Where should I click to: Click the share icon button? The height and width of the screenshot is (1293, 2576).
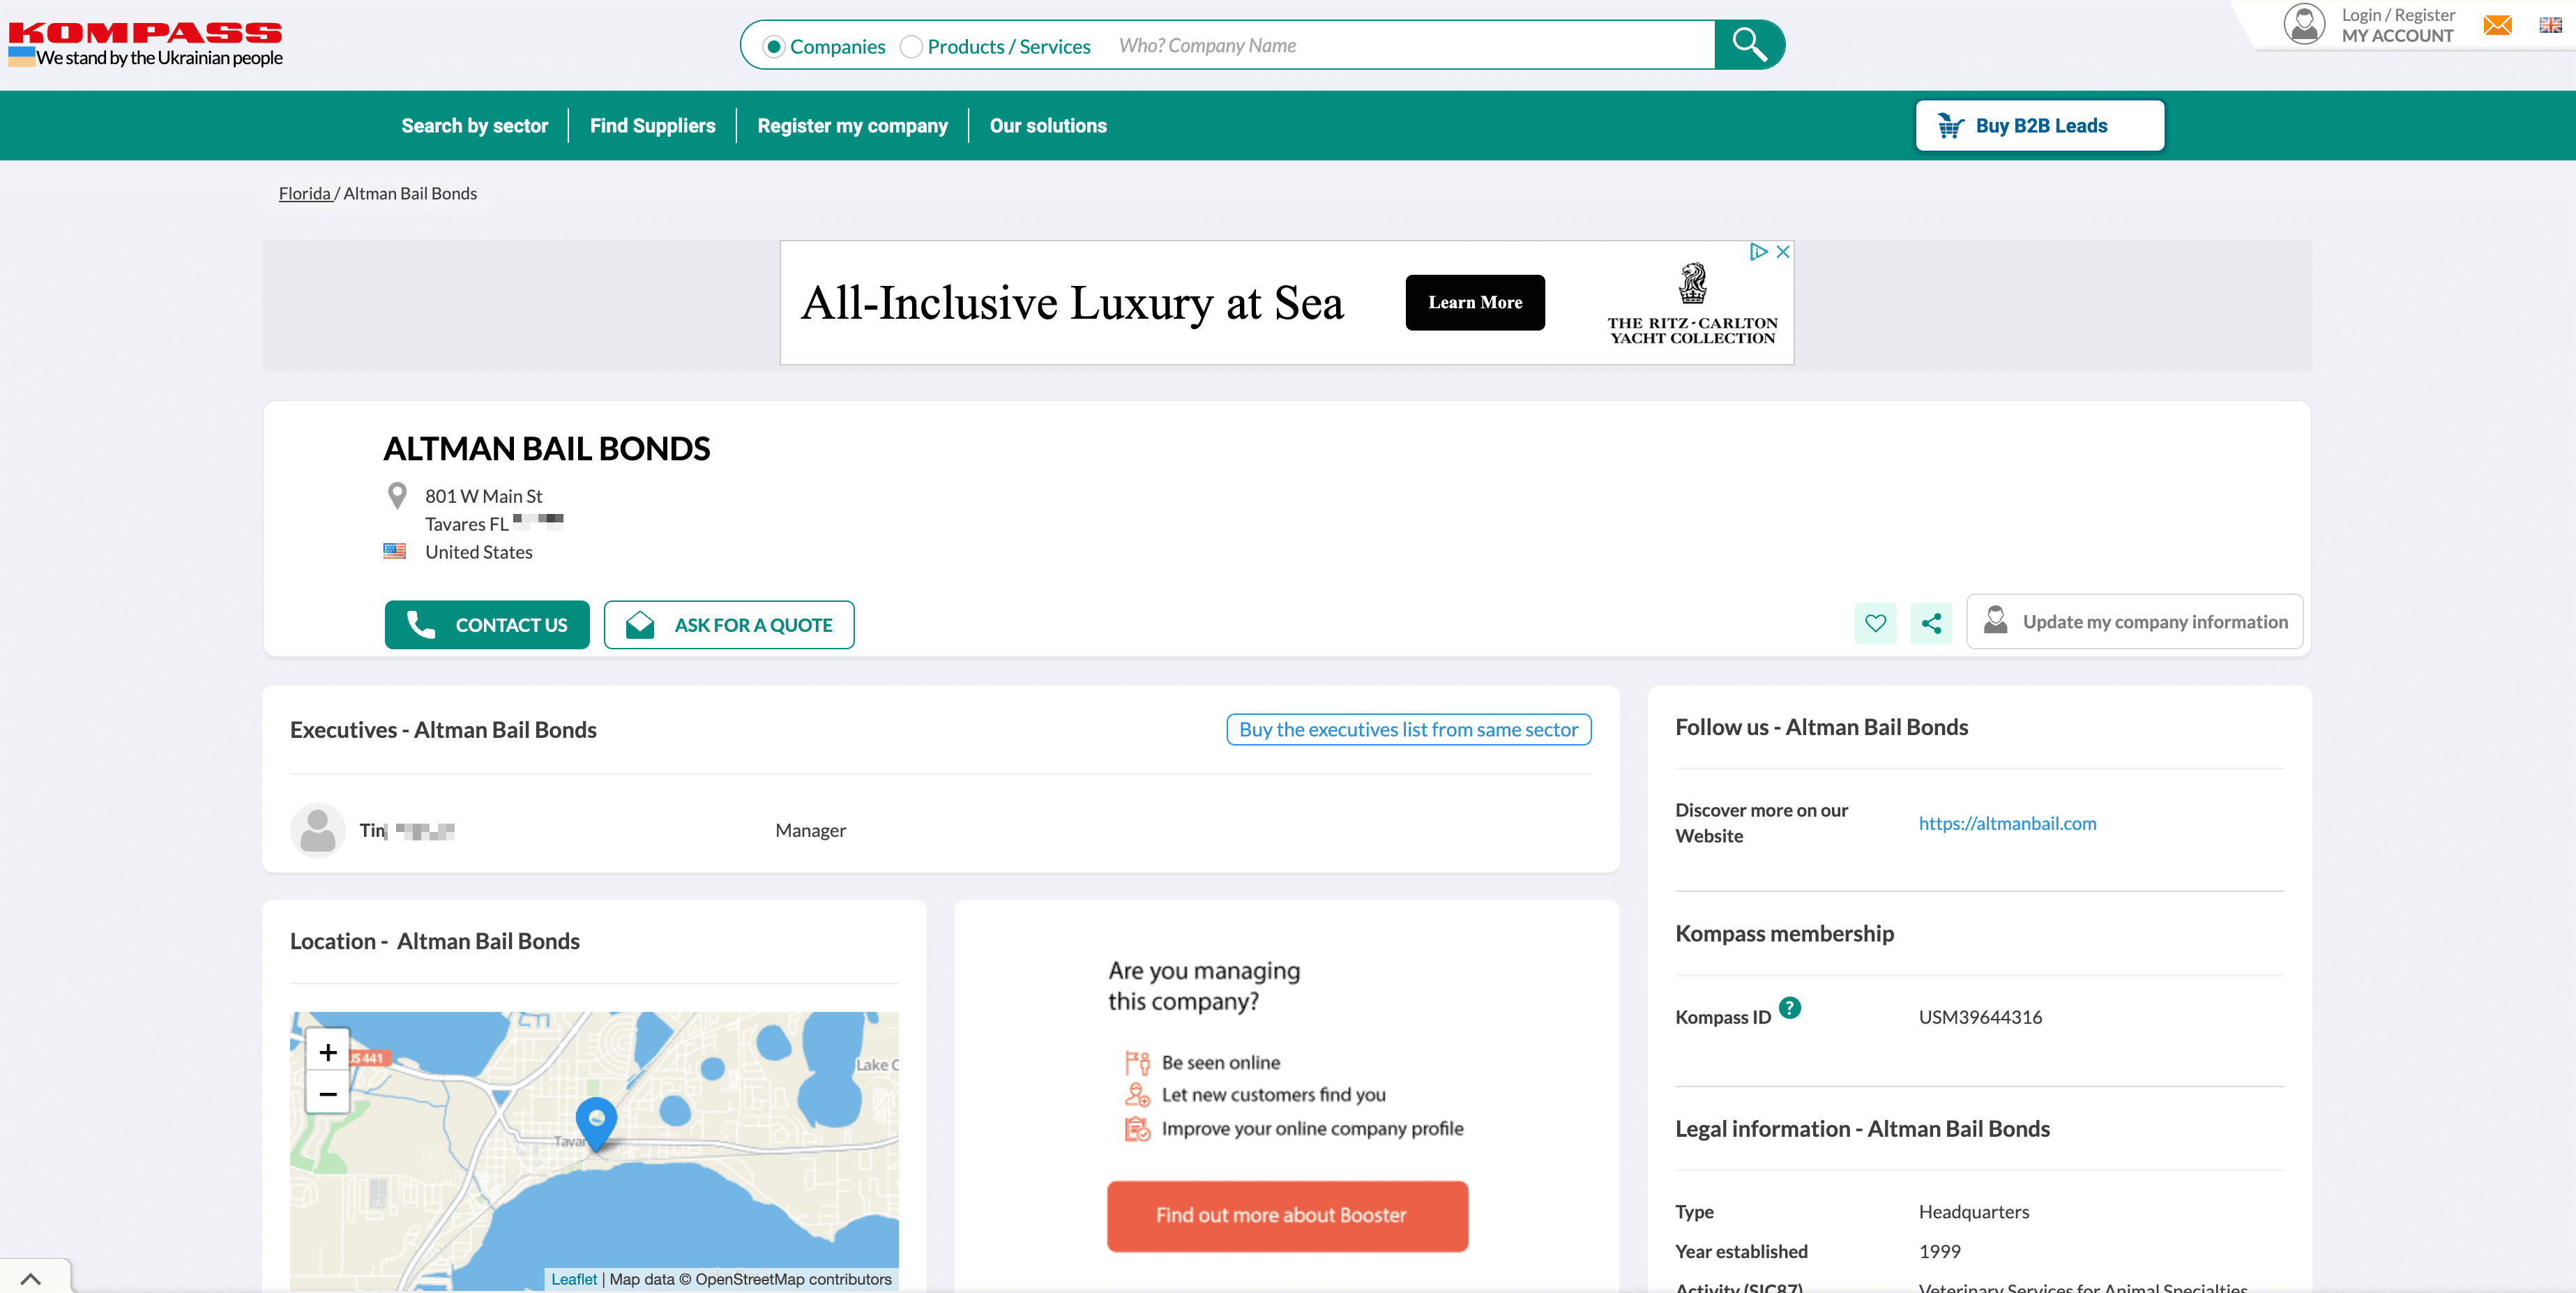point(1931,623)
